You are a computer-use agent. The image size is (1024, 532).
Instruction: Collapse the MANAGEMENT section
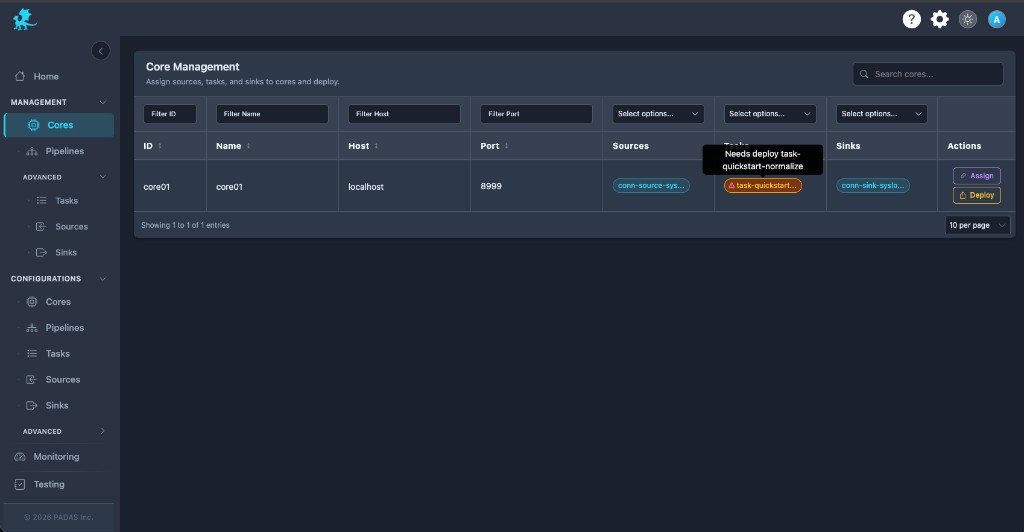pyautogui.click(x=103, y=102)
